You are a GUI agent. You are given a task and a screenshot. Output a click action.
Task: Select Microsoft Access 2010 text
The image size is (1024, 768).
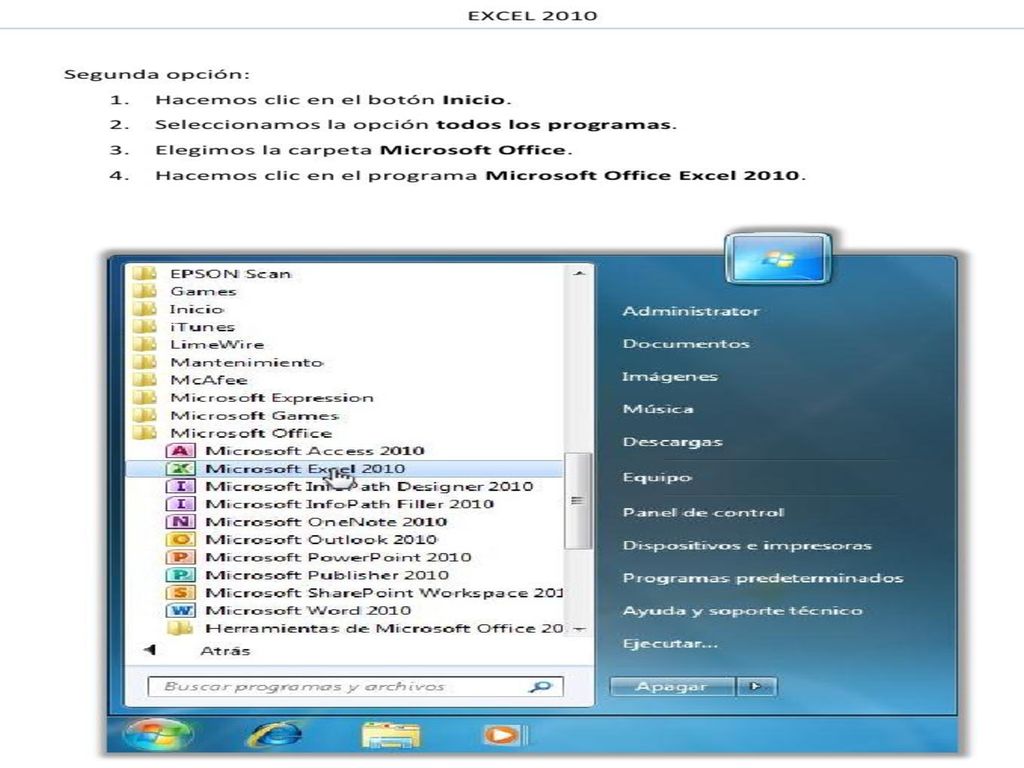[x=315, y=451]
